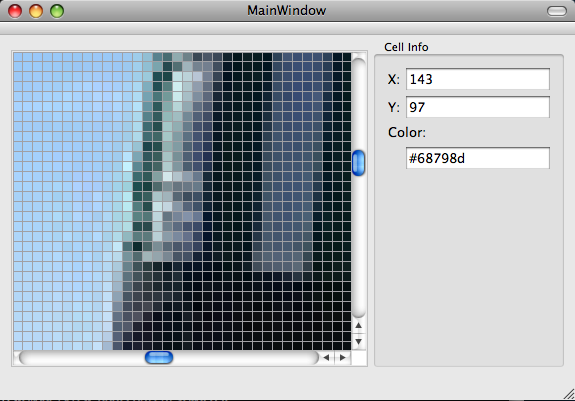Screen dimensions: 575x401
Task: Click the horizontal scrollbar blue thumb
Action: 159,357
